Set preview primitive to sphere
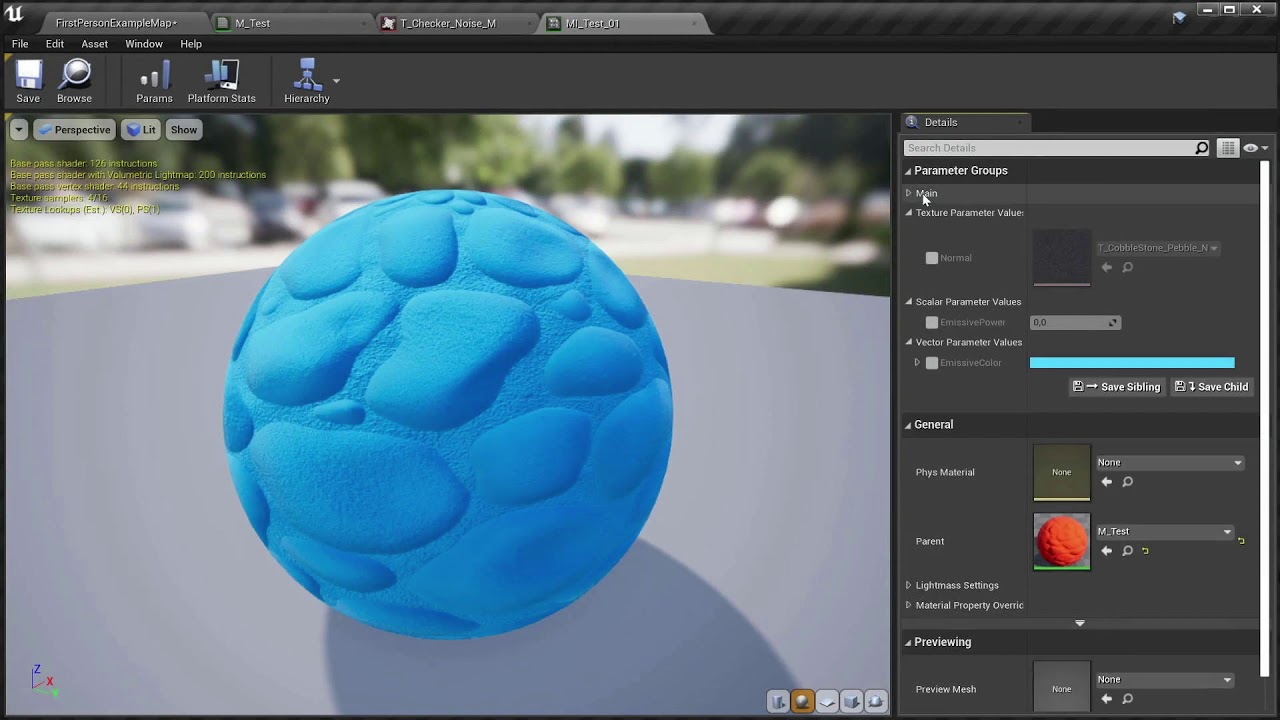 (x=802, y=701)
